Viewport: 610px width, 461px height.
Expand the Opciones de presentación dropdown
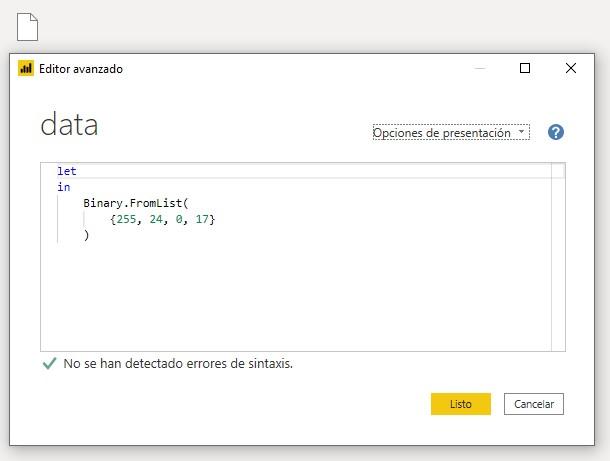450,132
